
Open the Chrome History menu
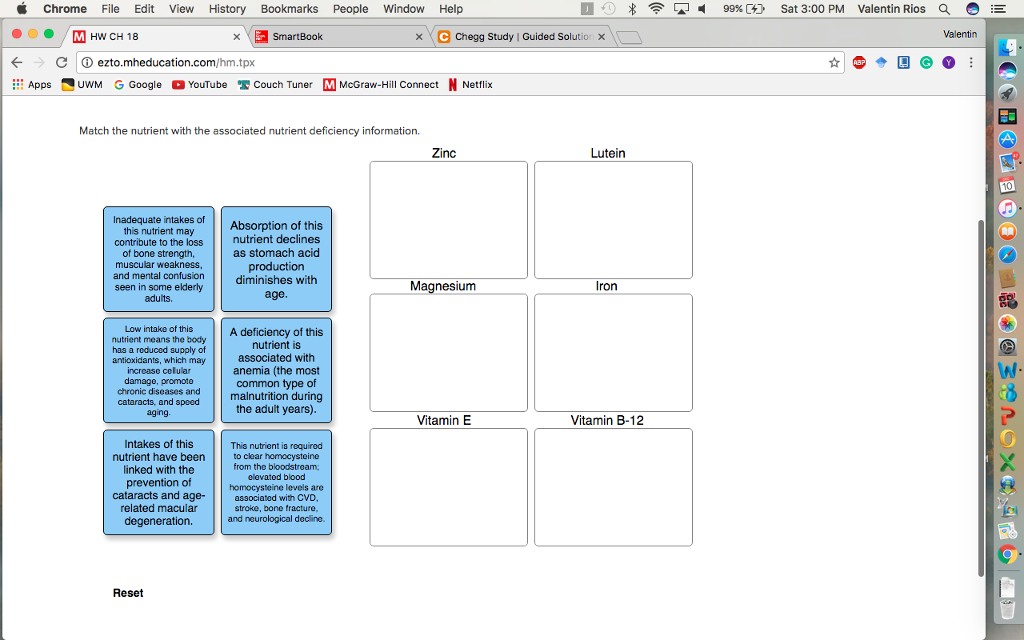pos(227,8)
